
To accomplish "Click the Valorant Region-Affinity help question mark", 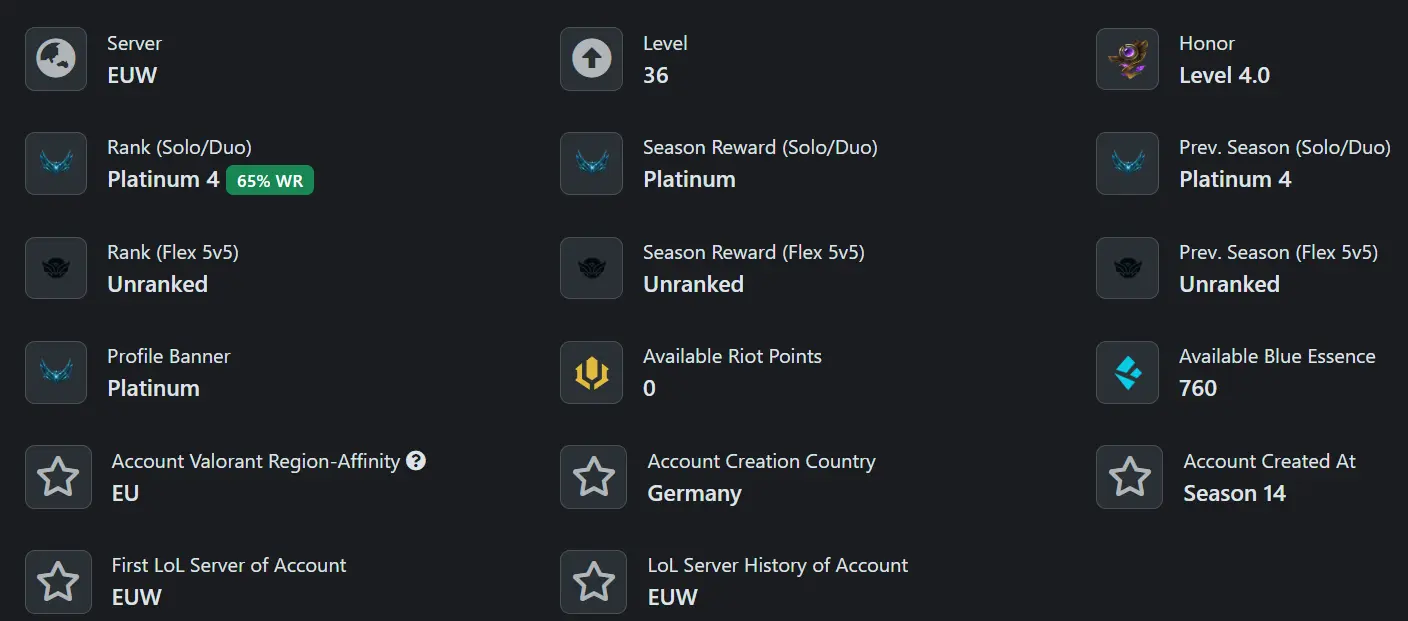I will (416, 461).
